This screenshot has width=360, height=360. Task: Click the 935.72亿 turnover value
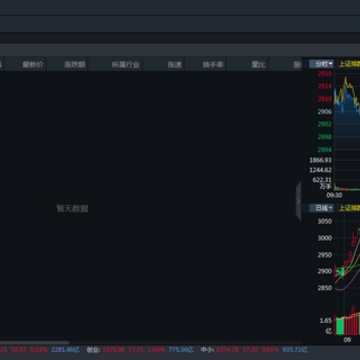tap(295, 350)
